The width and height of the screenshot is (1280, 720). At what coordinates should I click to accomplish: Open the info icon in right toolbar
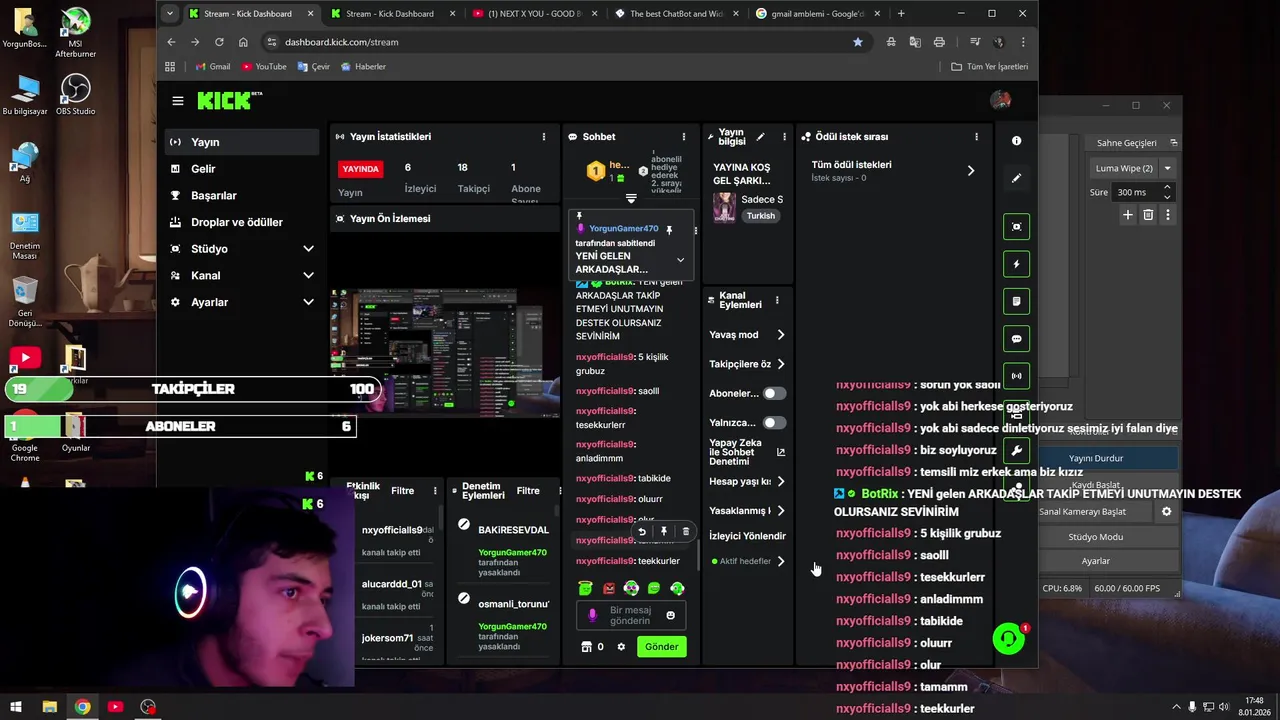click(1016, 141)
